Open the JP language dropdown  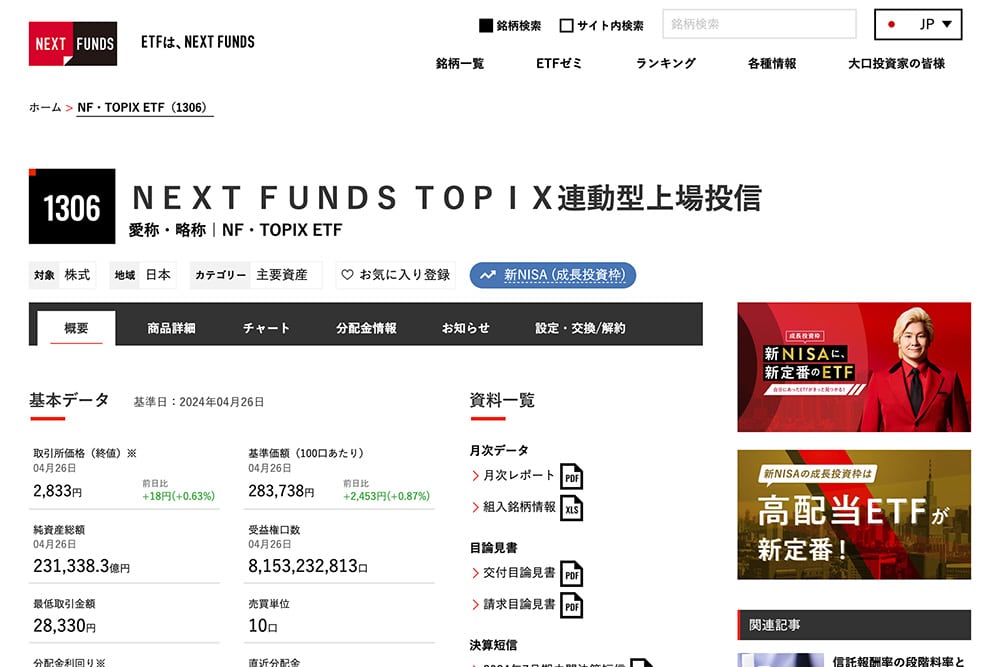[918, 24]
